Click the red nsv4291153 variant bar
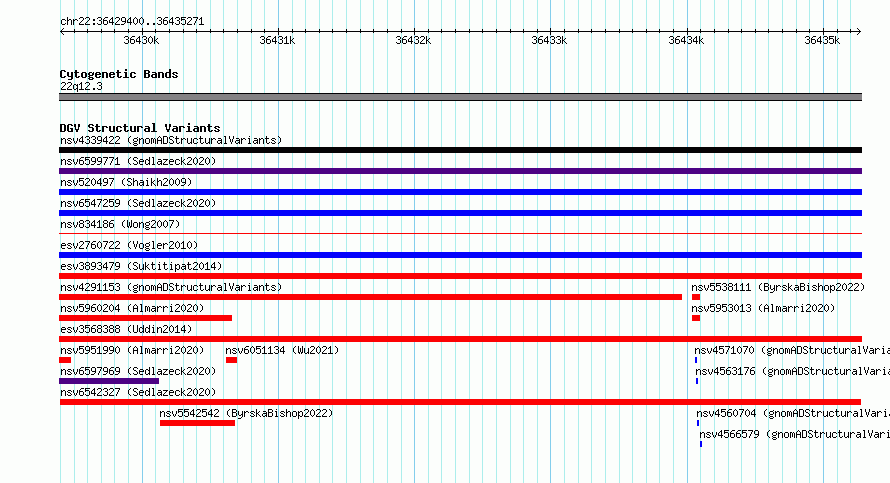Screen dimensions: 890x483 coord(371,297)
